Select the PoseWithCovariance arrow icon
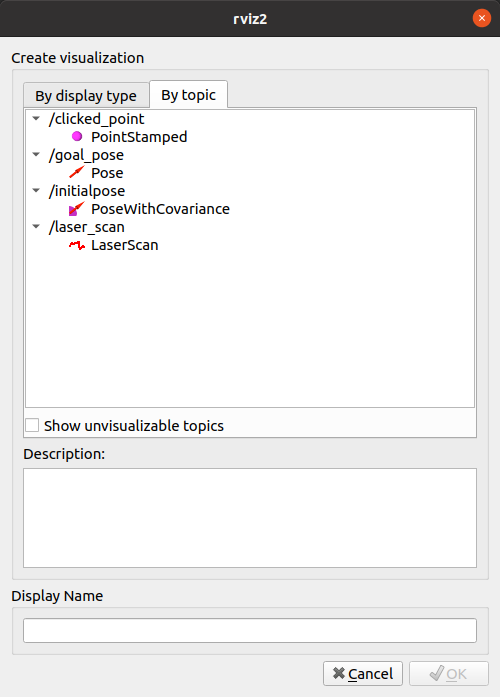The image size is (500, 697). coord(77,208)
